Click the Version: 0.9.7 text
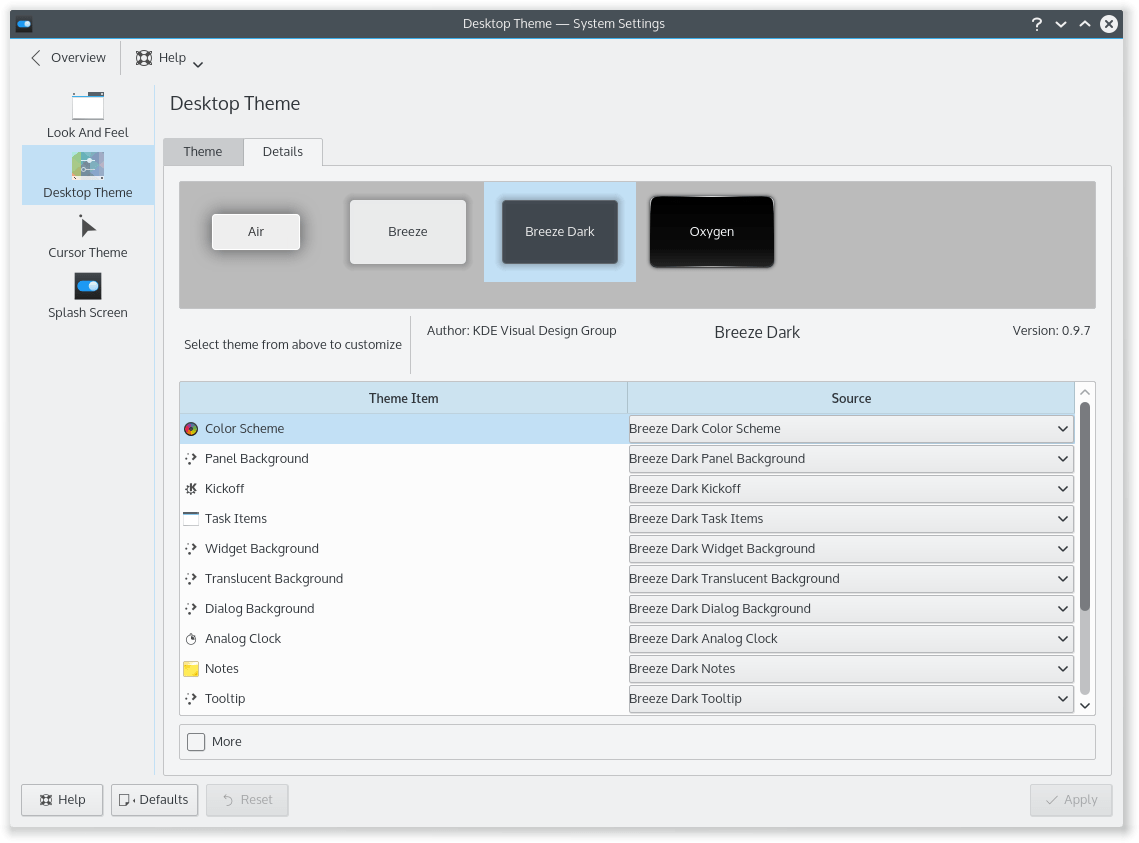1139x843 pixels. (x=1051, y=331)
